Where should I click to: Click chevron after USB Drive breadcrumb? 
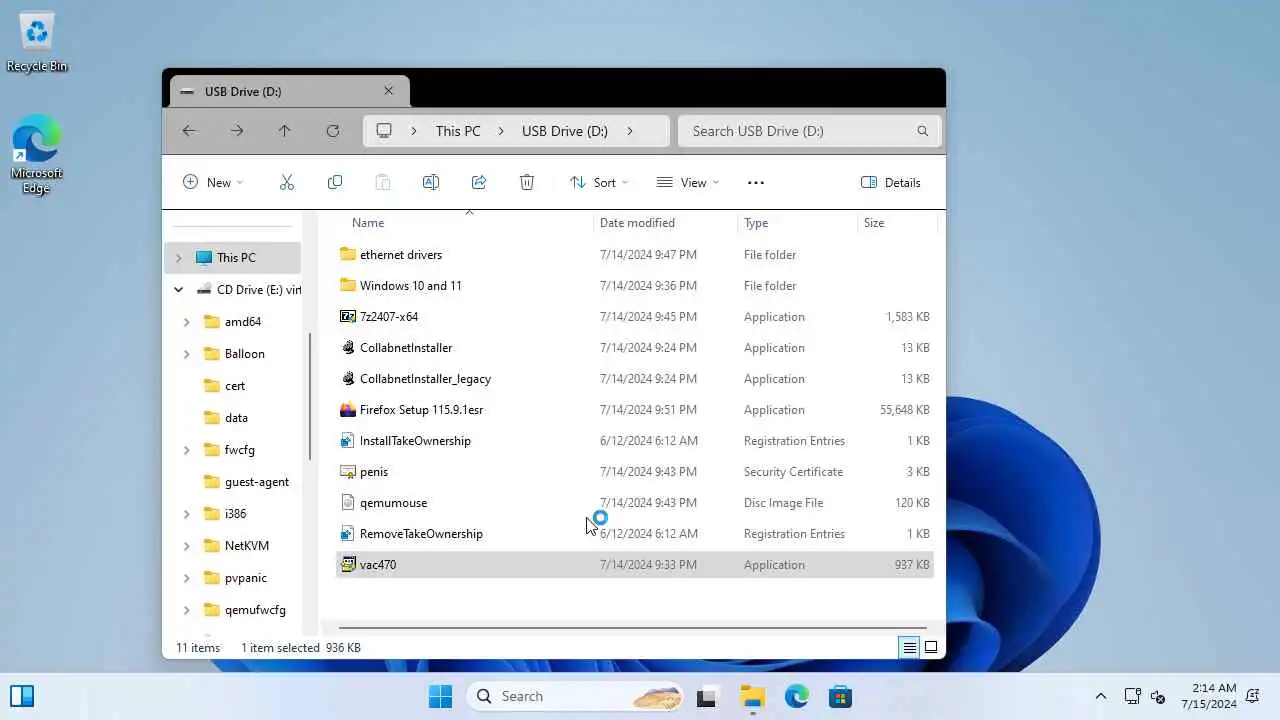pos(630,131)
